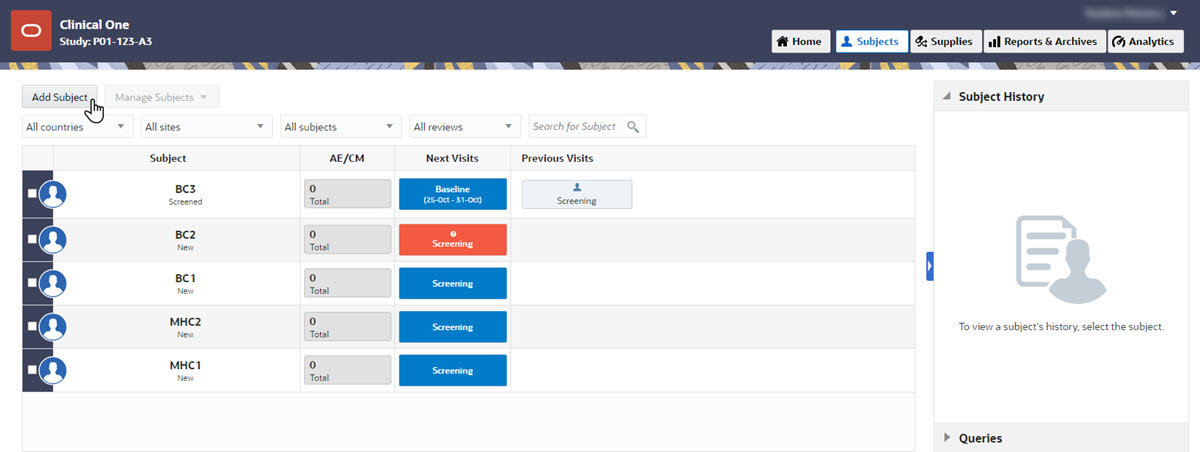Select the BC2 subject name
The width and height of the screenshot is (1200, 452).
[x=185, y=234]
